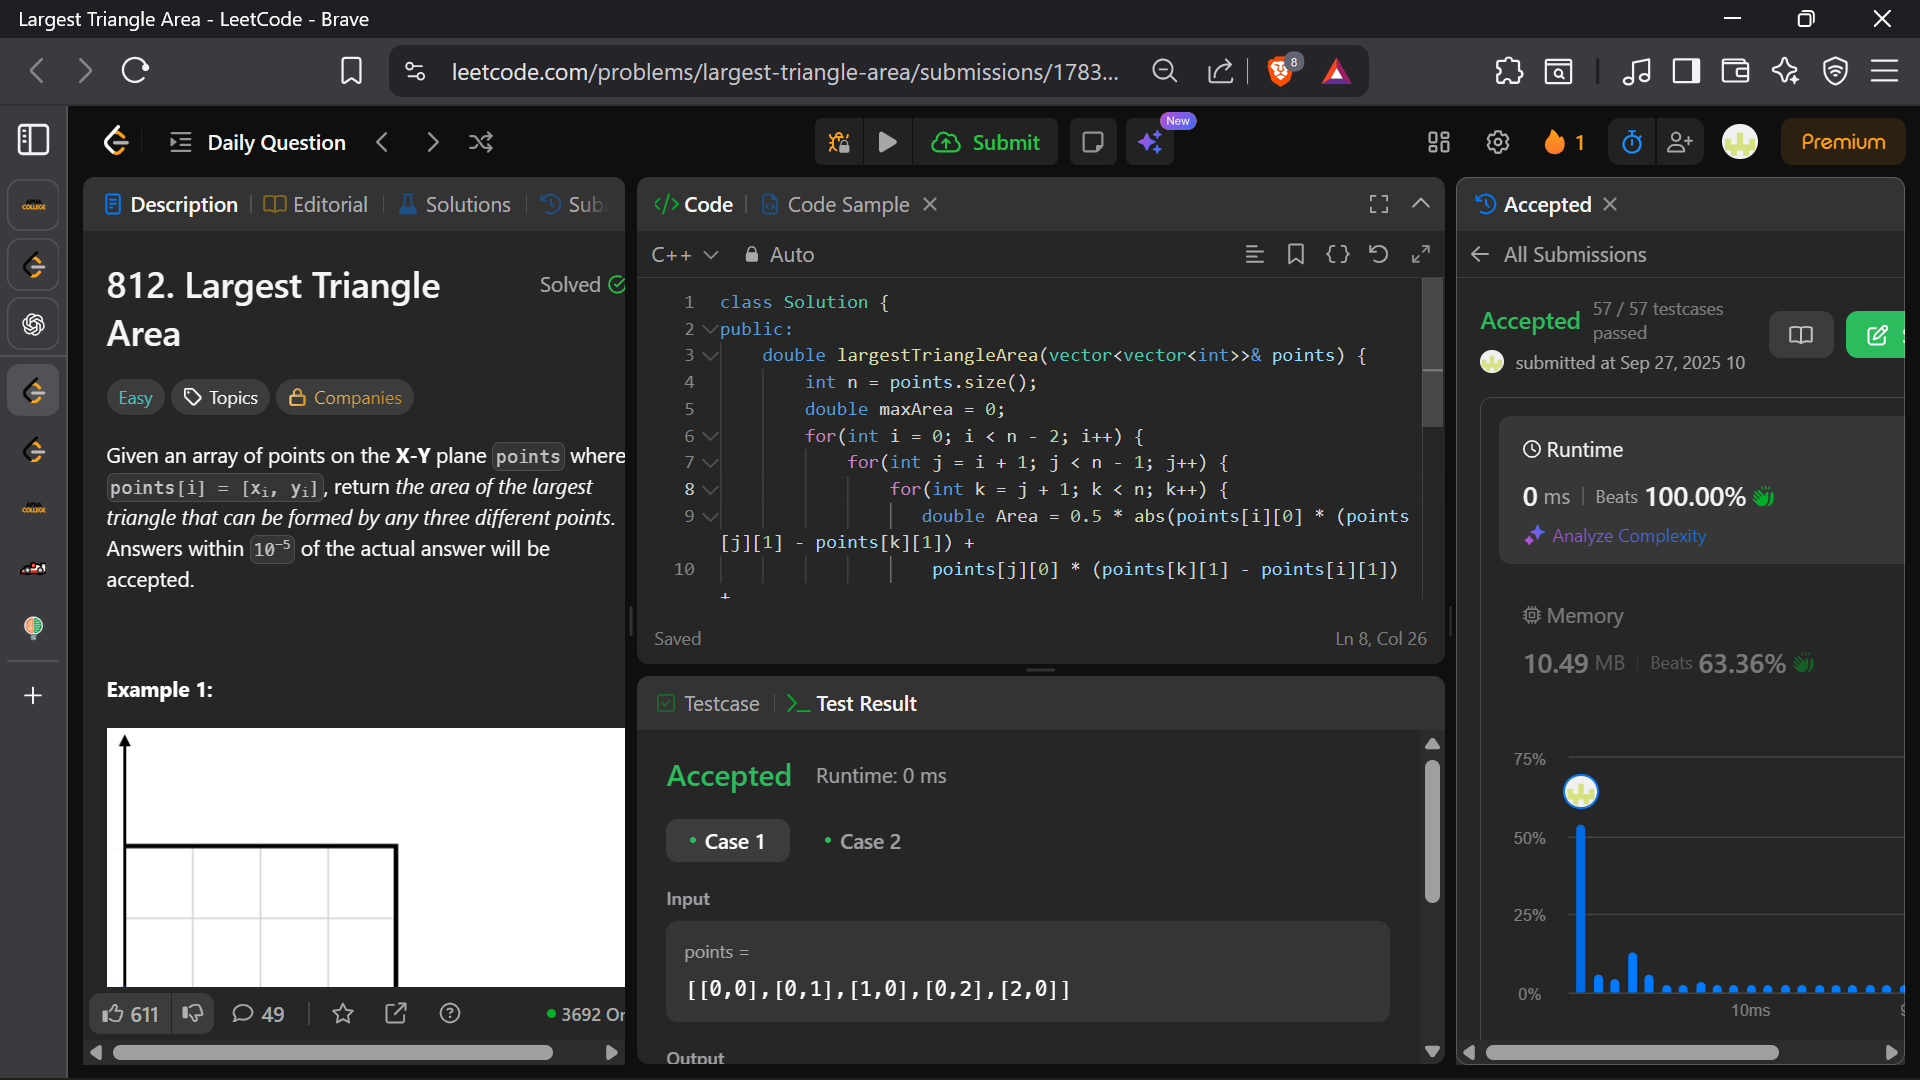The image size is (1920, 1080).
Task: Open the notes icon next to Submit
Action: click(x=1092, y=143)
